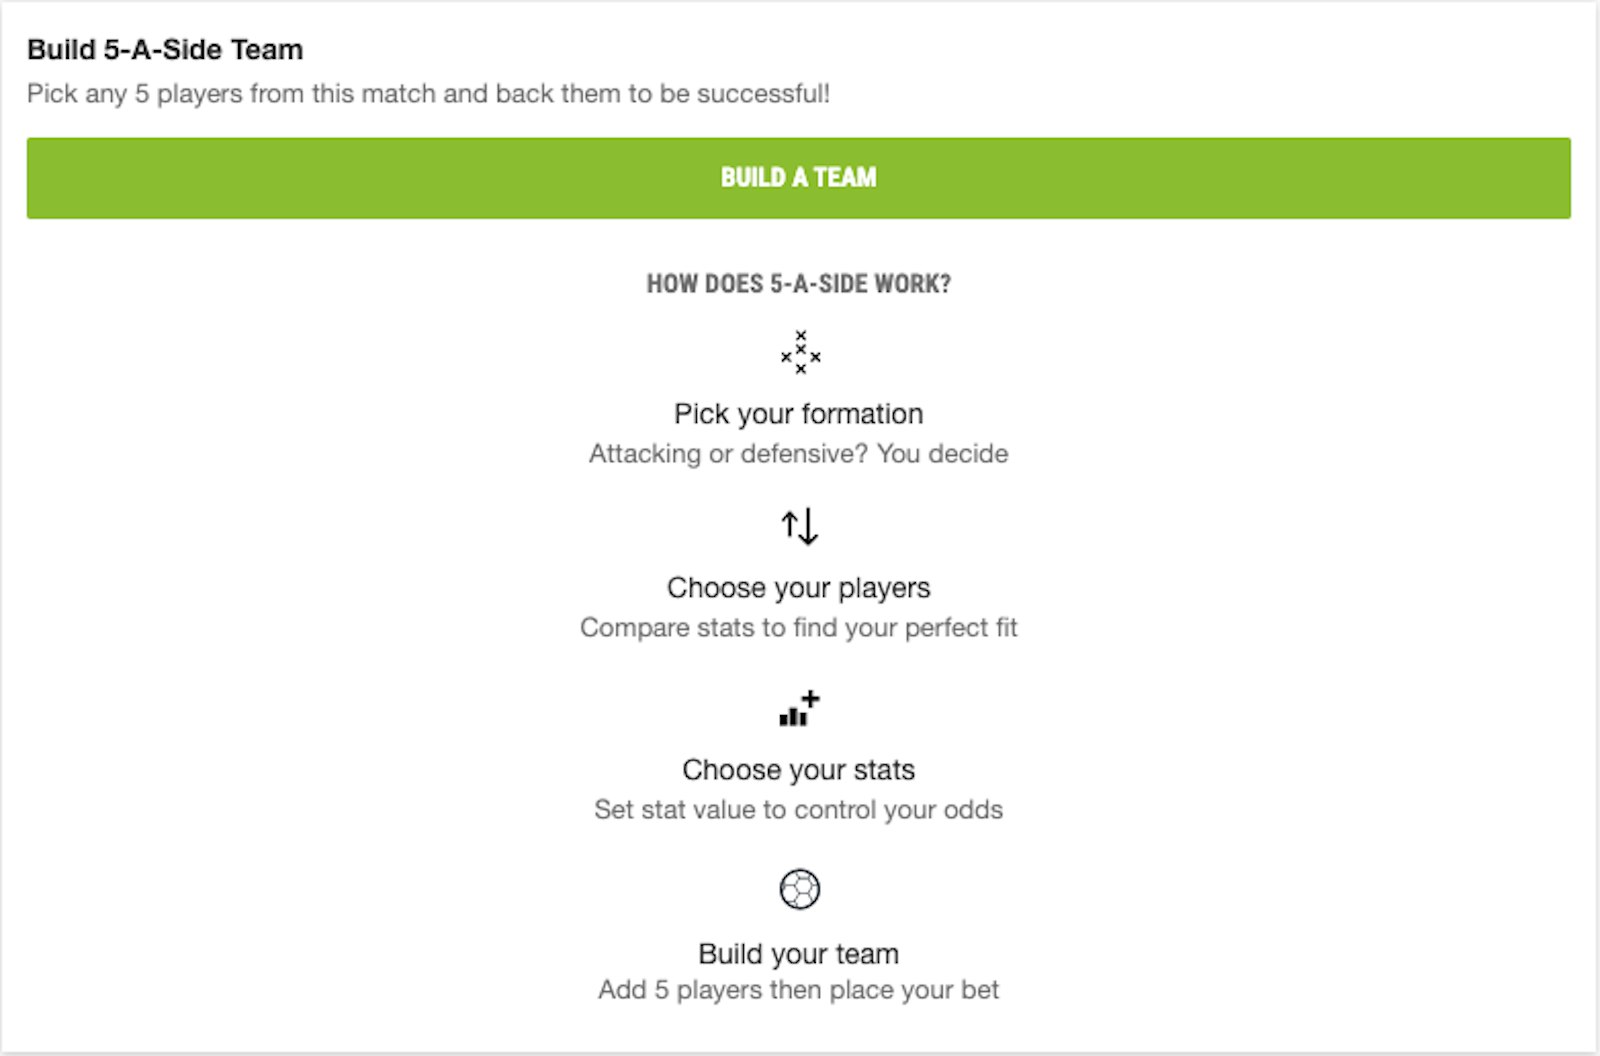Click the 'Pick any 5 players' subtitle text
Screen dimensions: 1600x1056
click(x=428, y=94)
